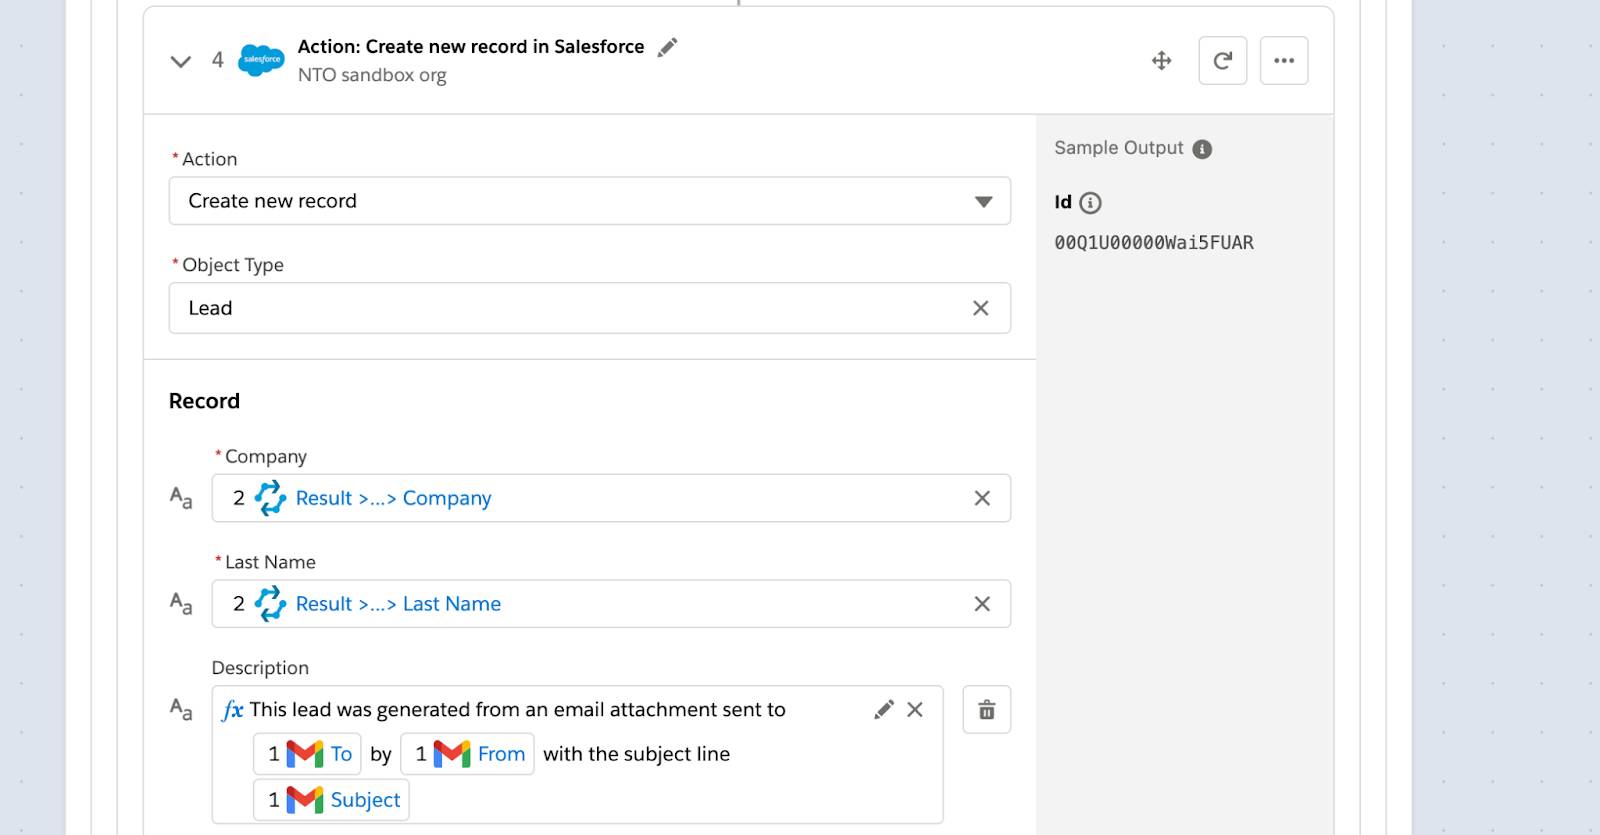Click the step number 4 label
The image size is (1600, 835).
pos(217,60)
